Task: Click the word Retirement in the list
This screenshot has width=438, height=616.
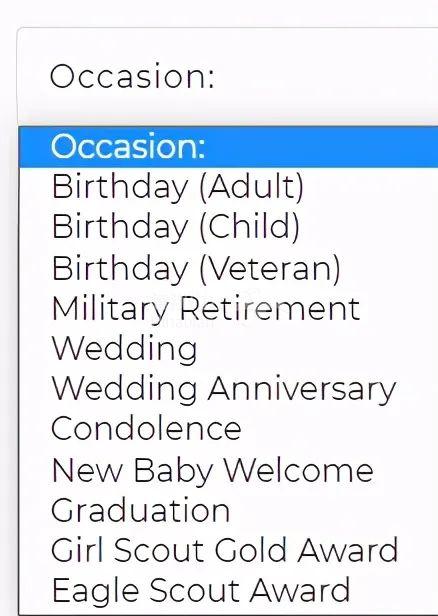Action: 269,309
